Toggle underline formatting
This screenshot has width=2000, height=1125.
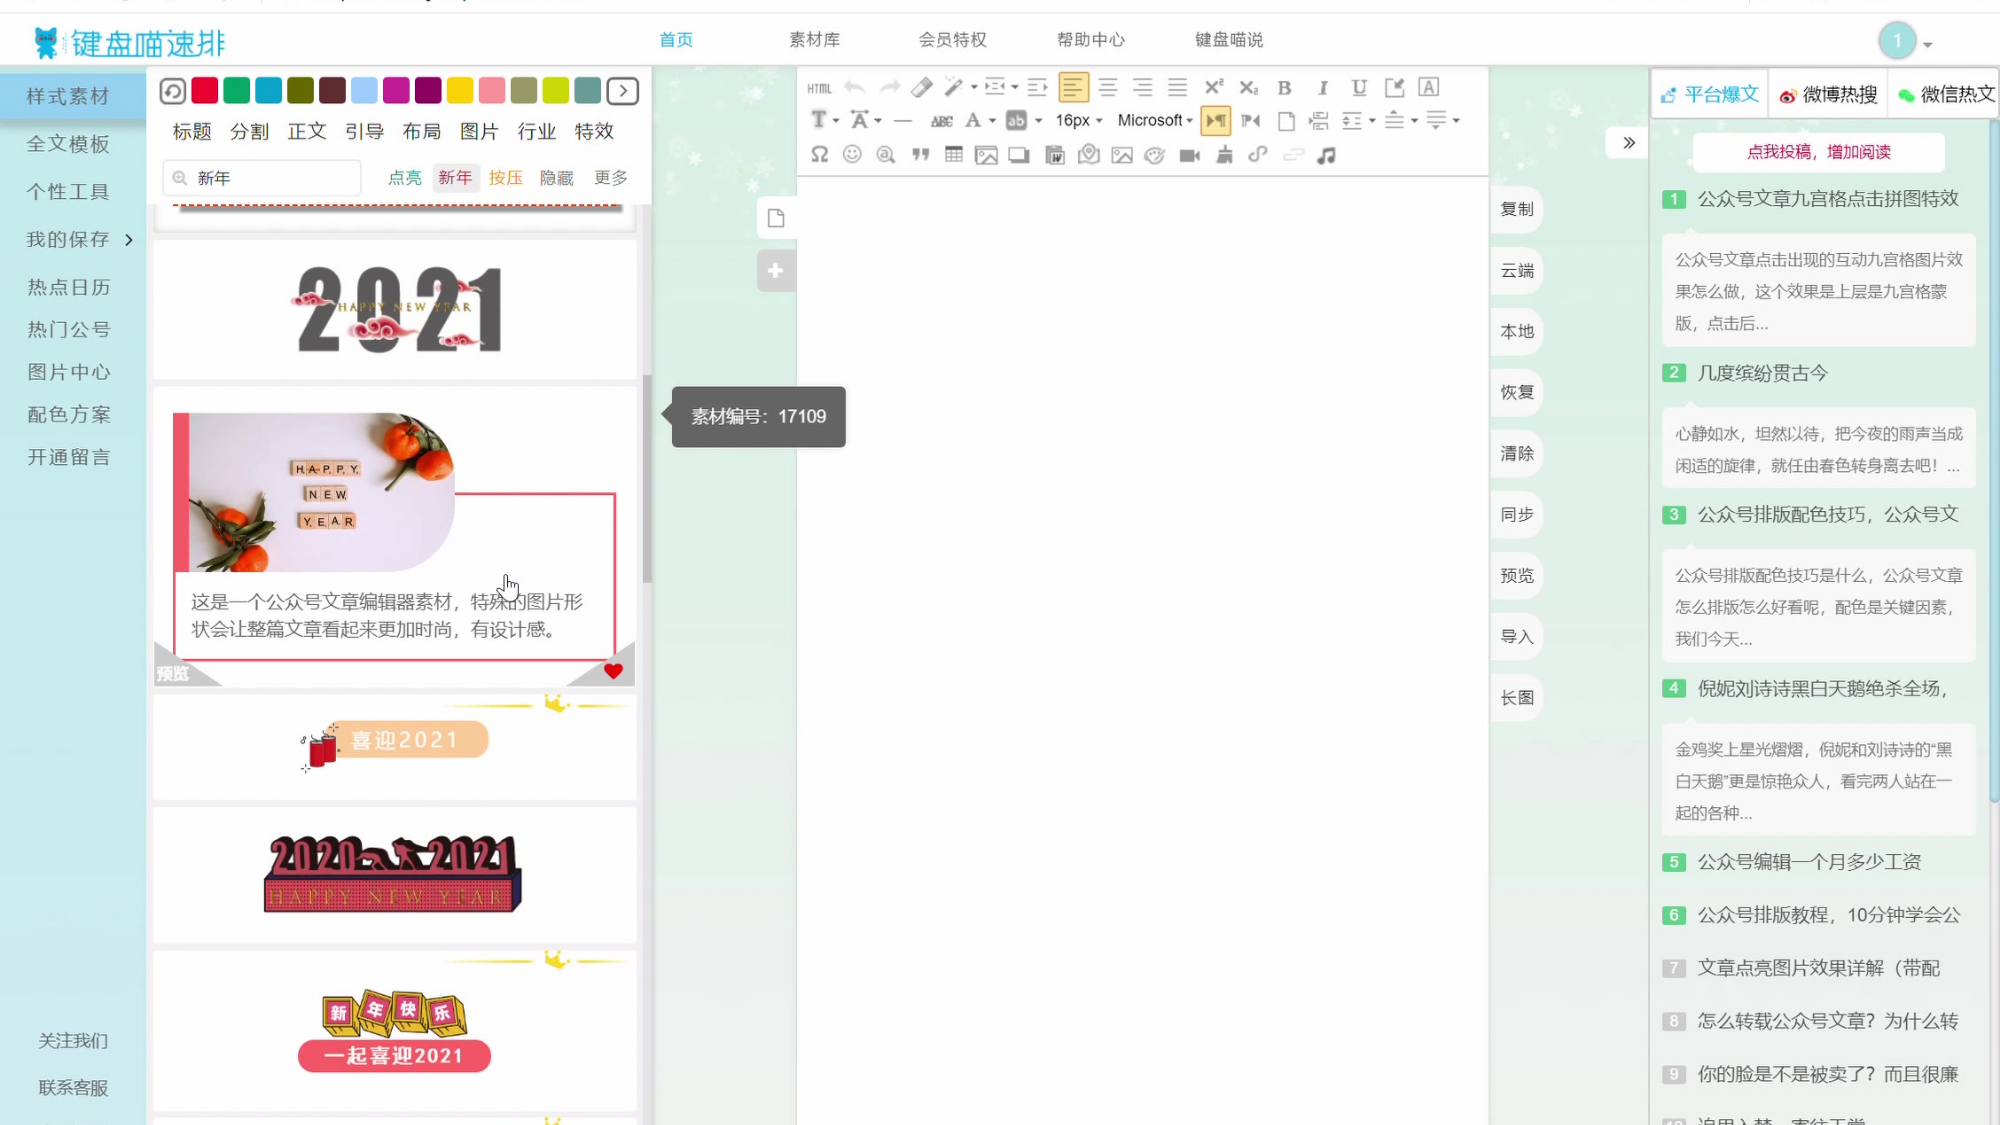pyautogui.click(x=1359, y=88)
